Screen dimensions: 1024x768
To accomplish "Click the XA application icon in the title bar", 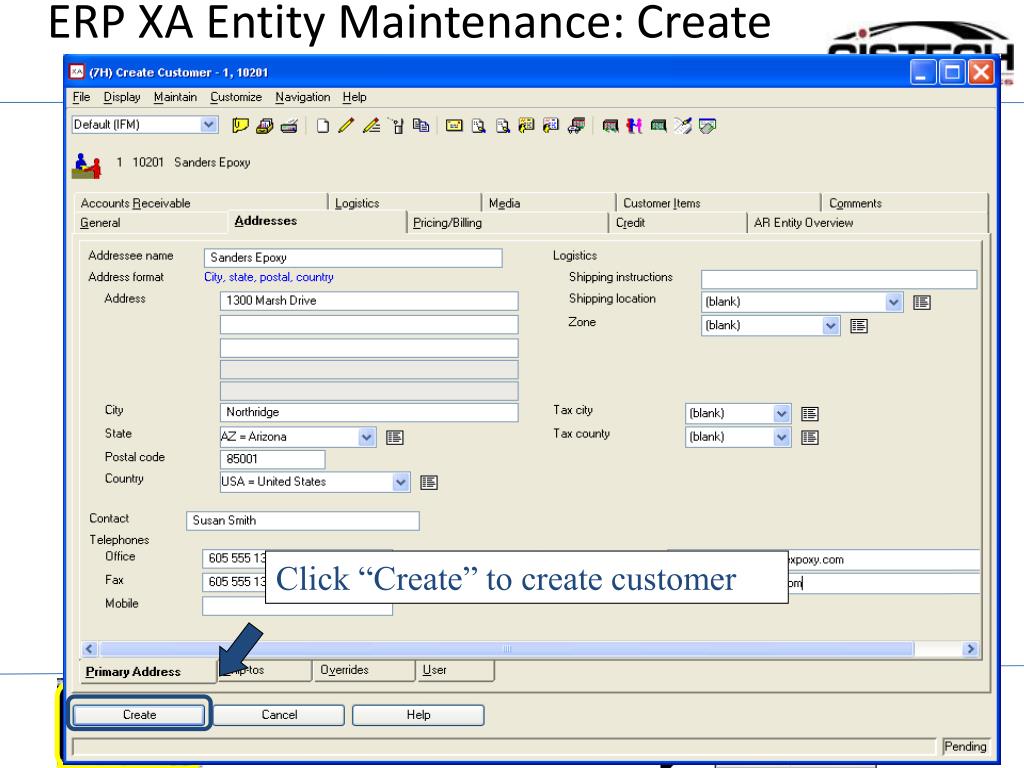I will click(x=77, y=72).
